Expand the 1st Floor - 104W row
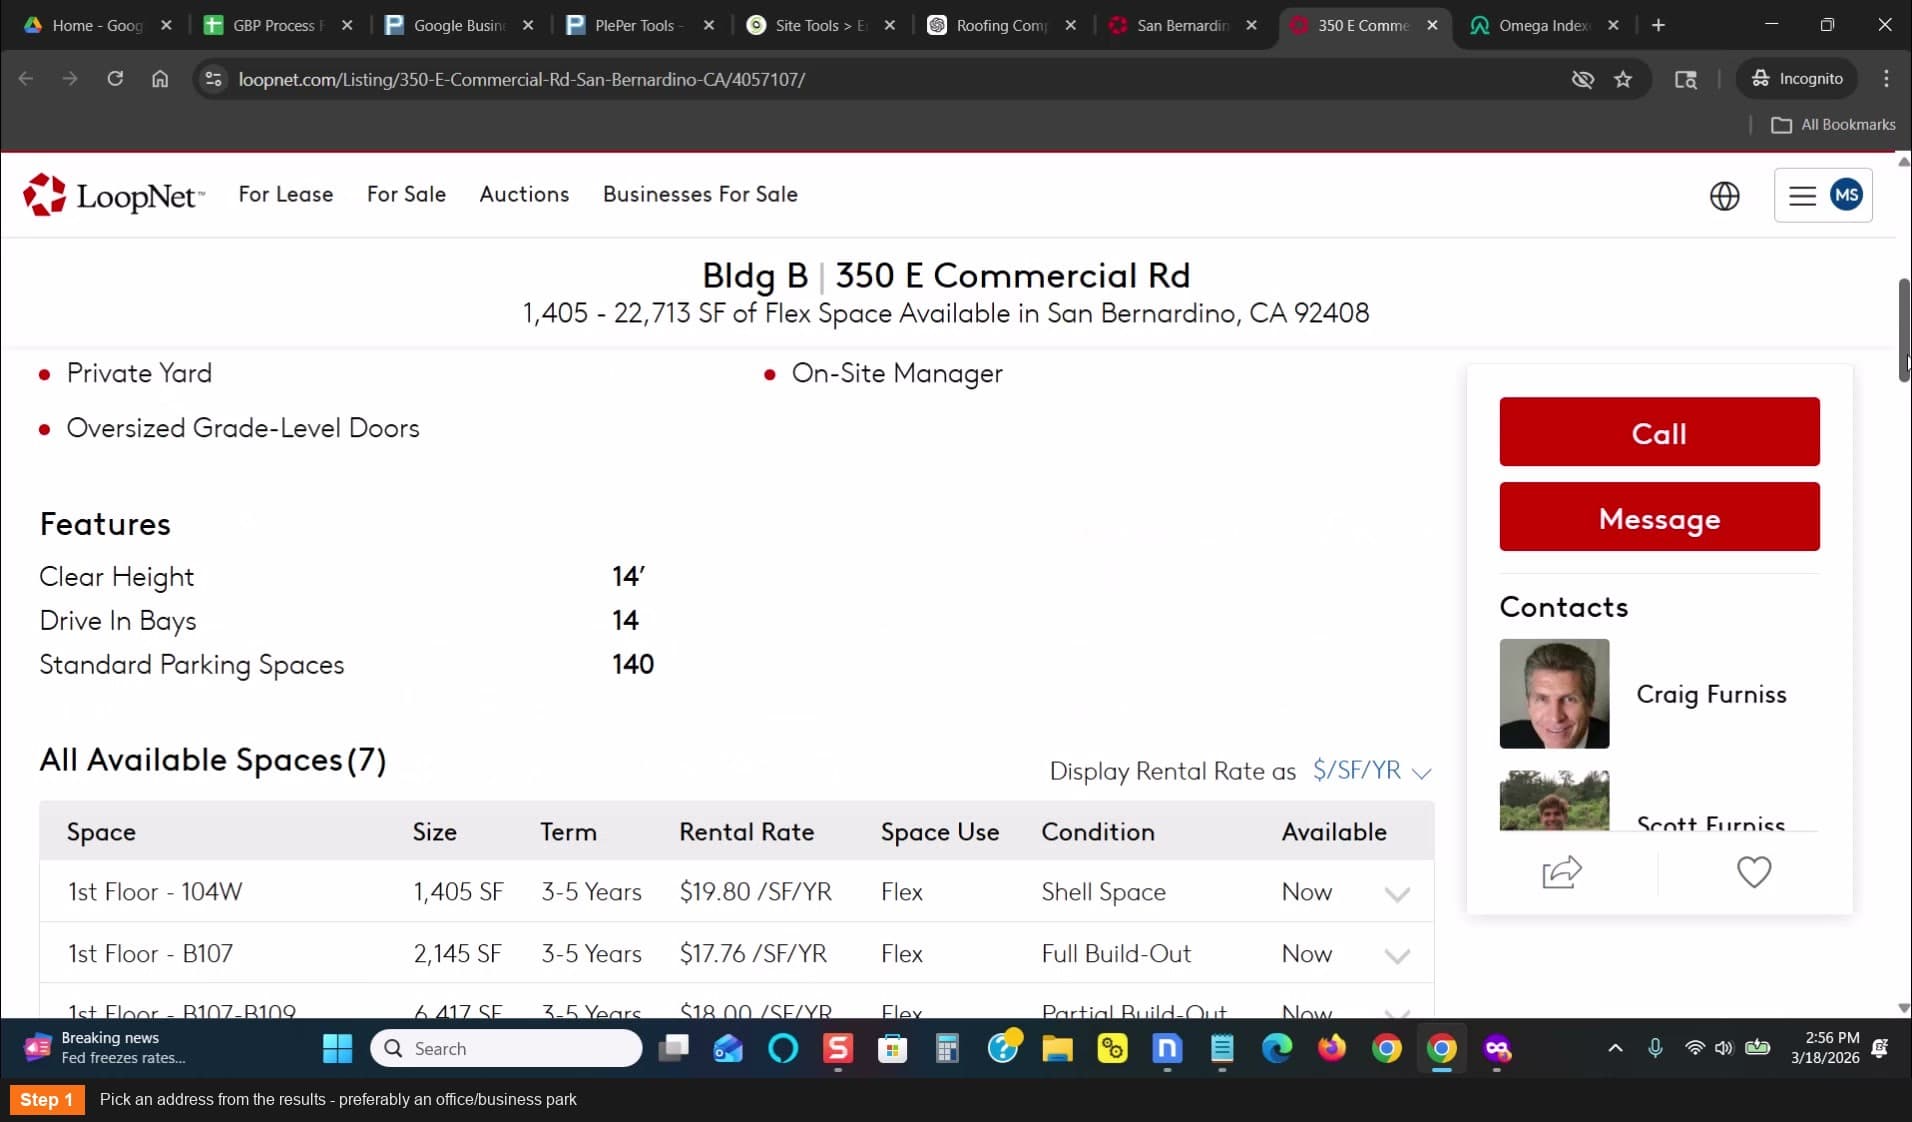1912x1122 pixels. [x=1397, y=893]
